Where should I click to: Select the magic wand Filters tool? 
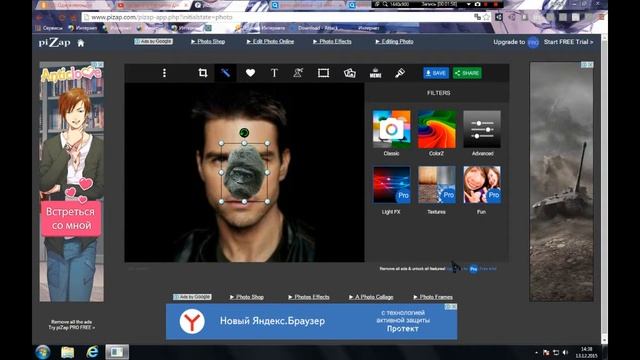[225, 73]
